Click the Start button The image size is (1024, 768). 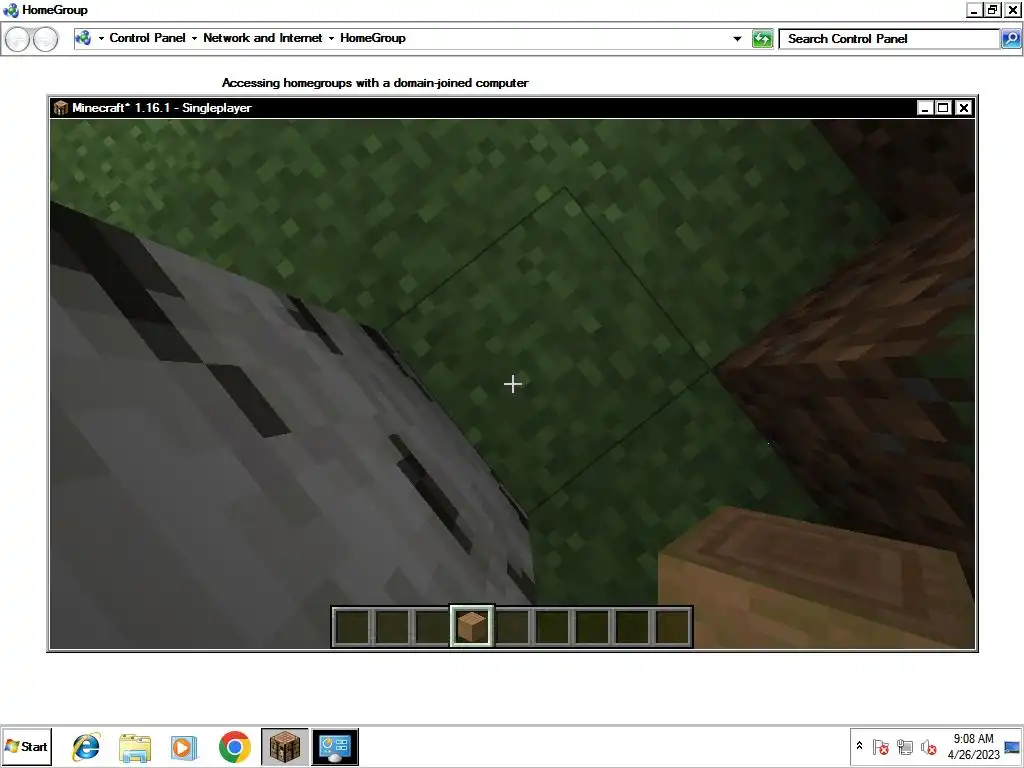coord(26,746)
